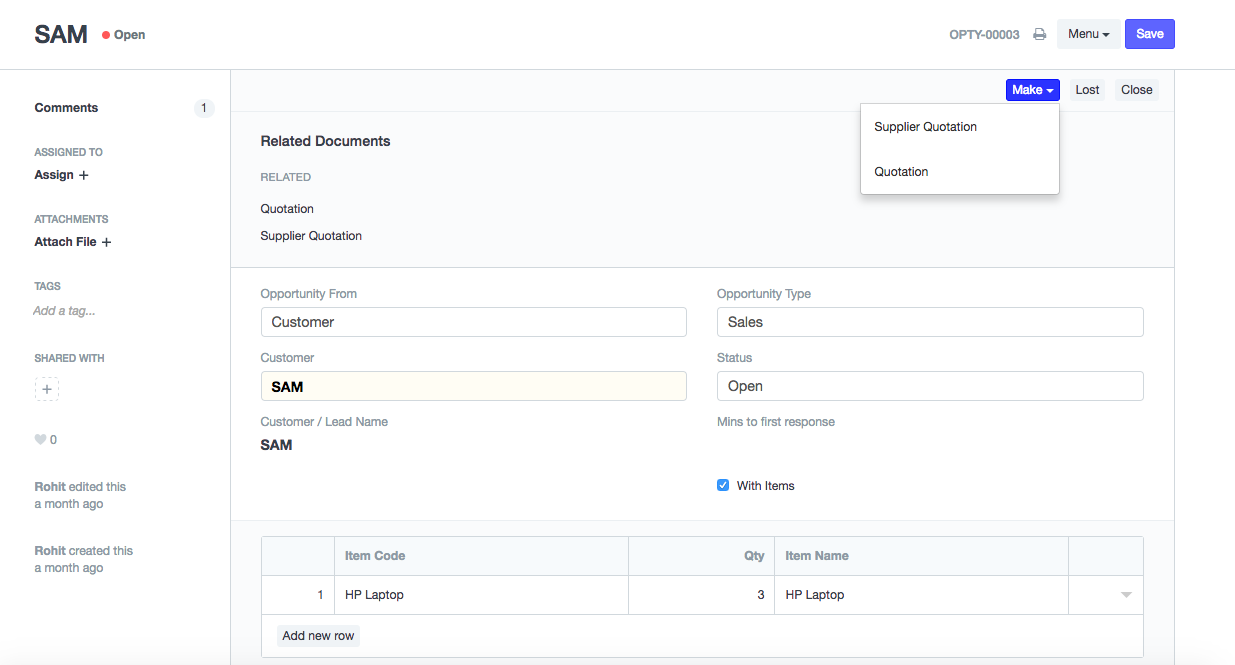Open the comments count badge
The height and width of the screenshot is (665, 1235).
(204, 108)
